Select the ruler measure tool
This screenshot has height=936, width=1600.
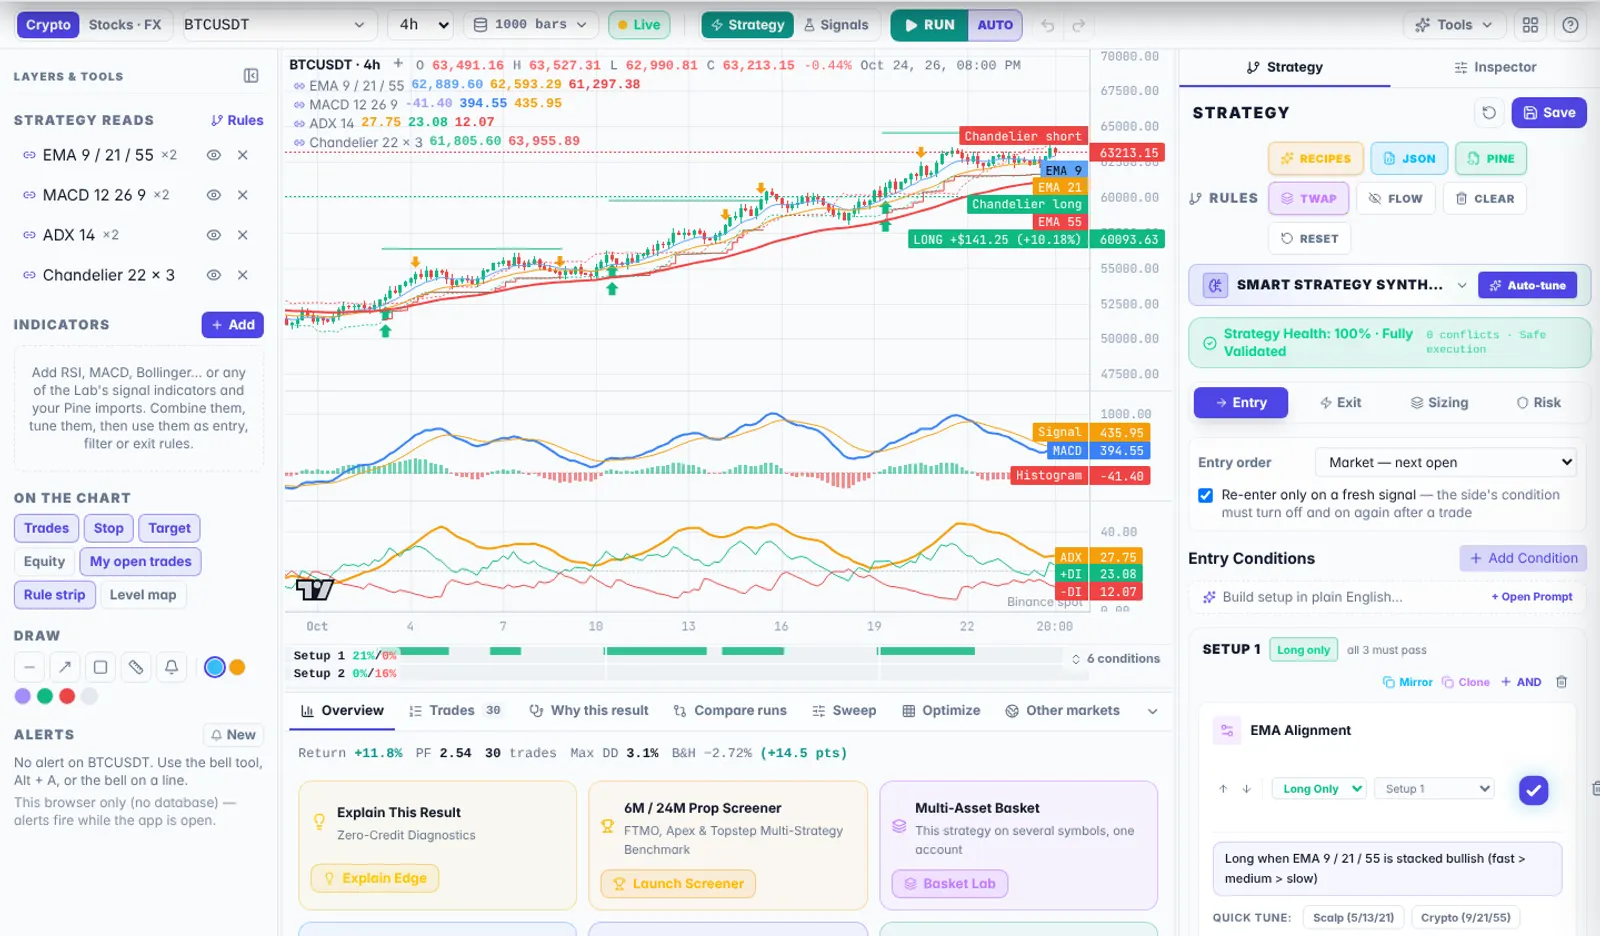click(136, 667)
